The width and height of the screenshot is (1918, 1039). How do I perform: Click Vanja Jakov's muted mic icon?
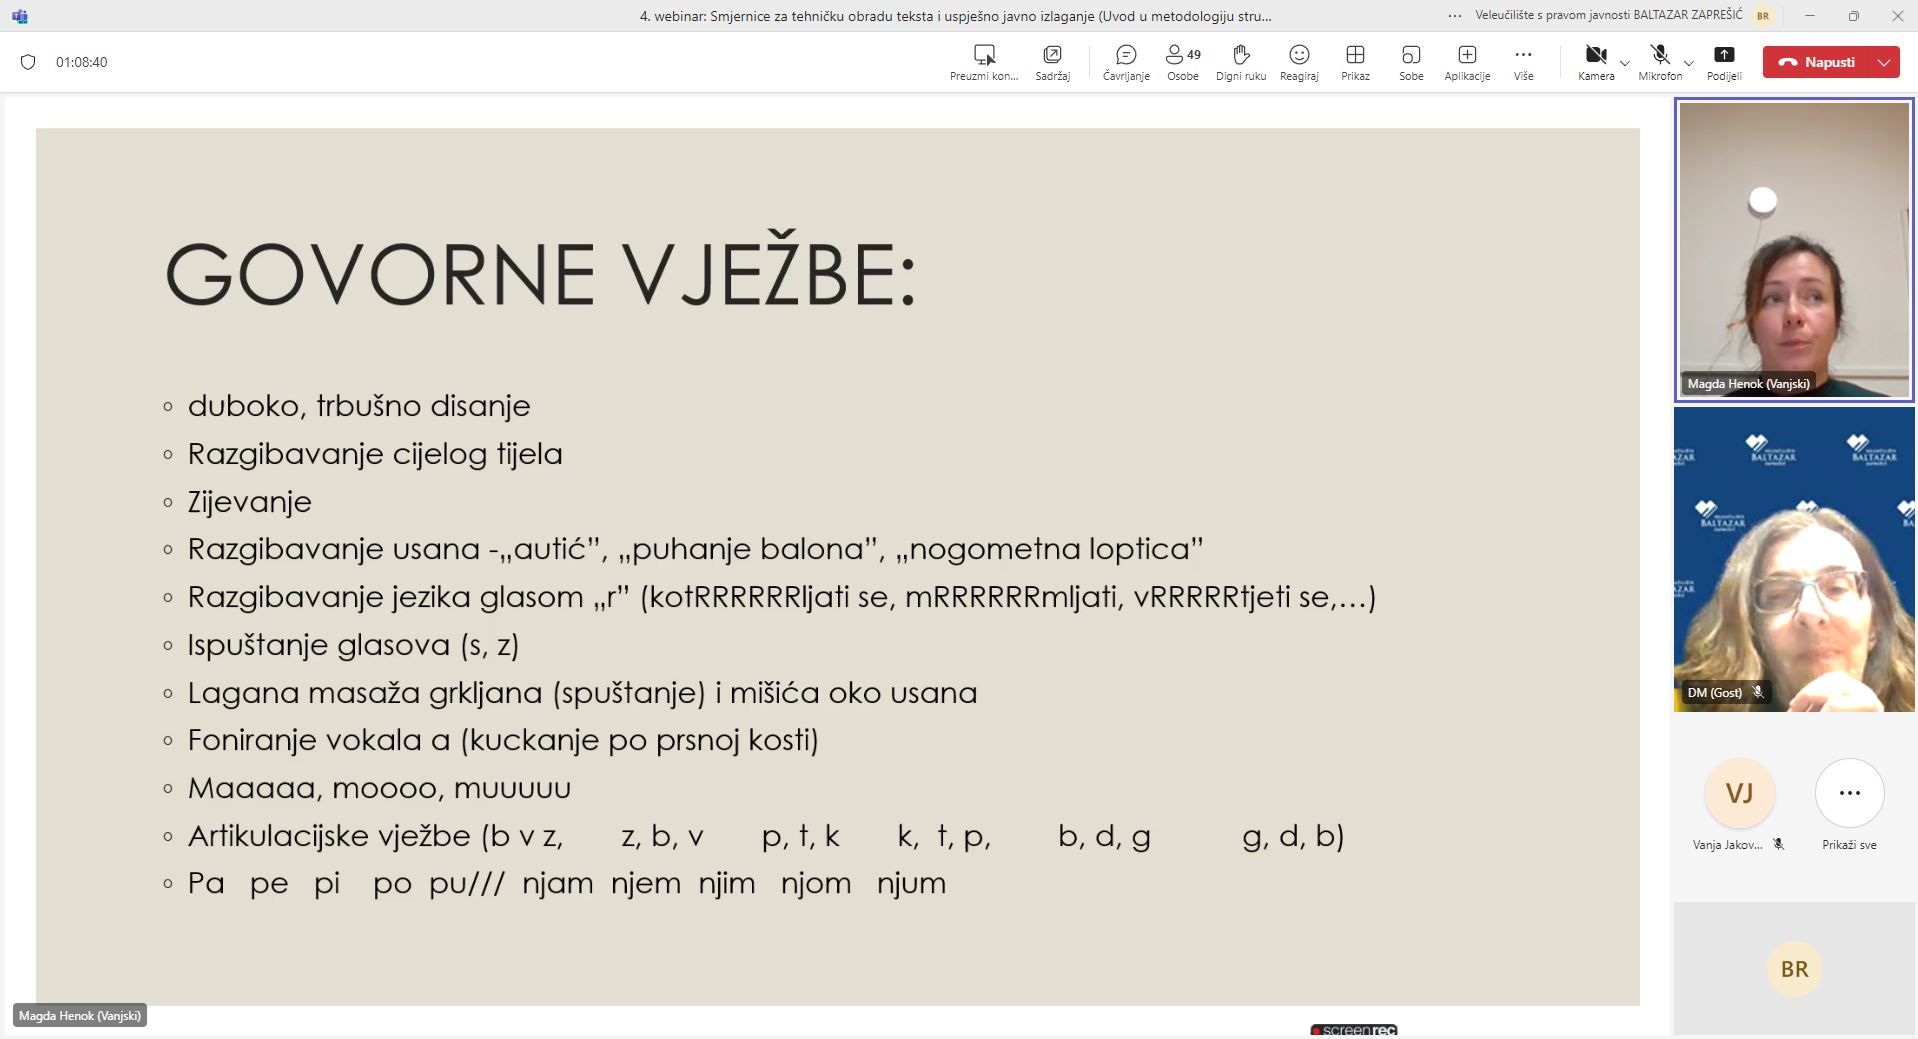(x=1778, y=845)
